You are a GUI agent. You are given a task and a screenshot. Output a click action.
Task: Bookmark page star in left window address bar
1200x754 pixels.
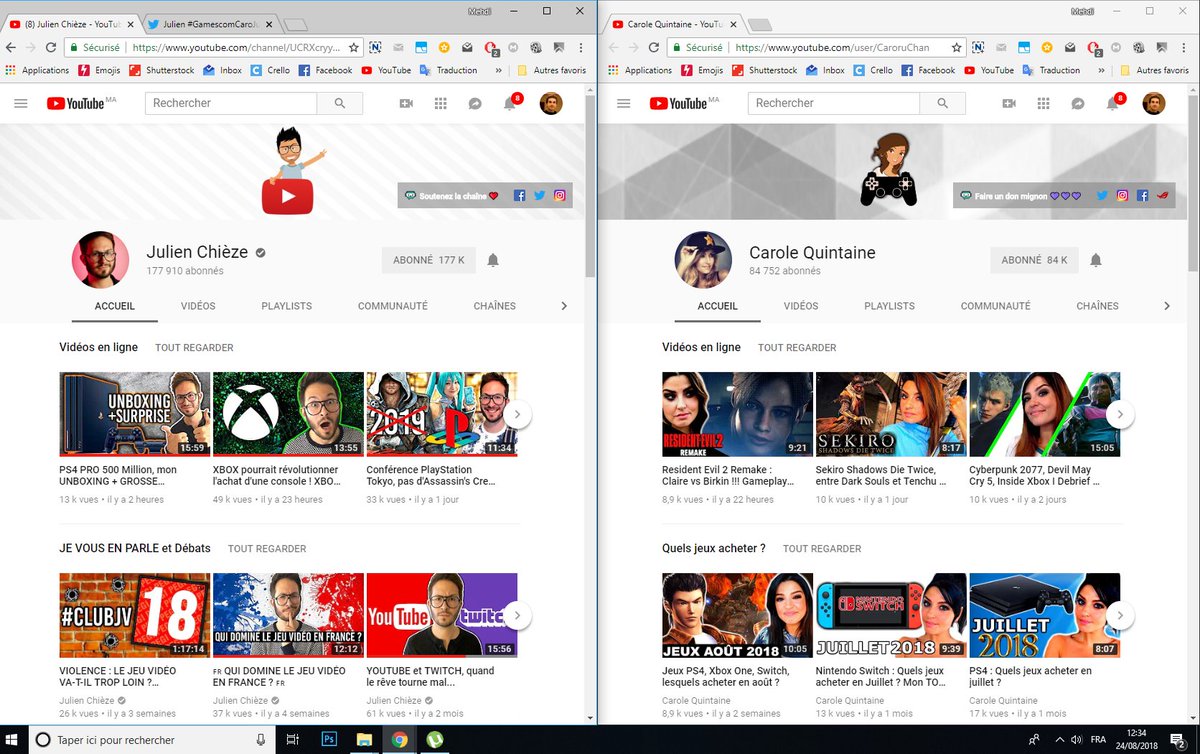pos(353,47)
